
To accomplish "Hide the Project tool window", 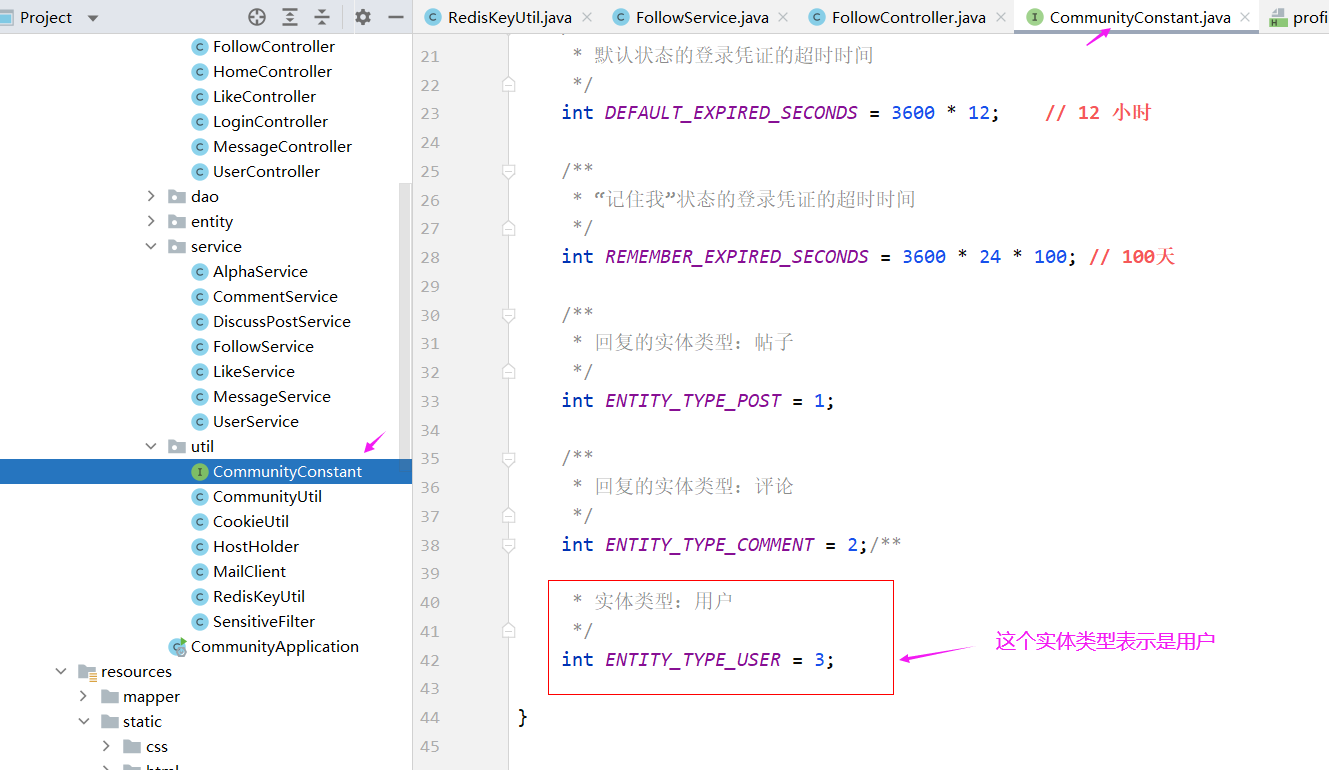I will 396,17.
